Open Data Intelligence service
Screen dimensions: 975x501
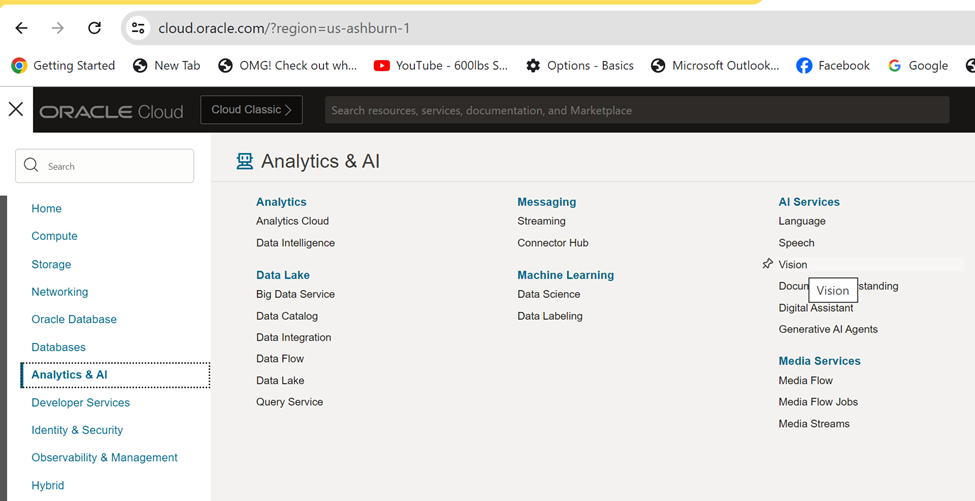[295, 242]
